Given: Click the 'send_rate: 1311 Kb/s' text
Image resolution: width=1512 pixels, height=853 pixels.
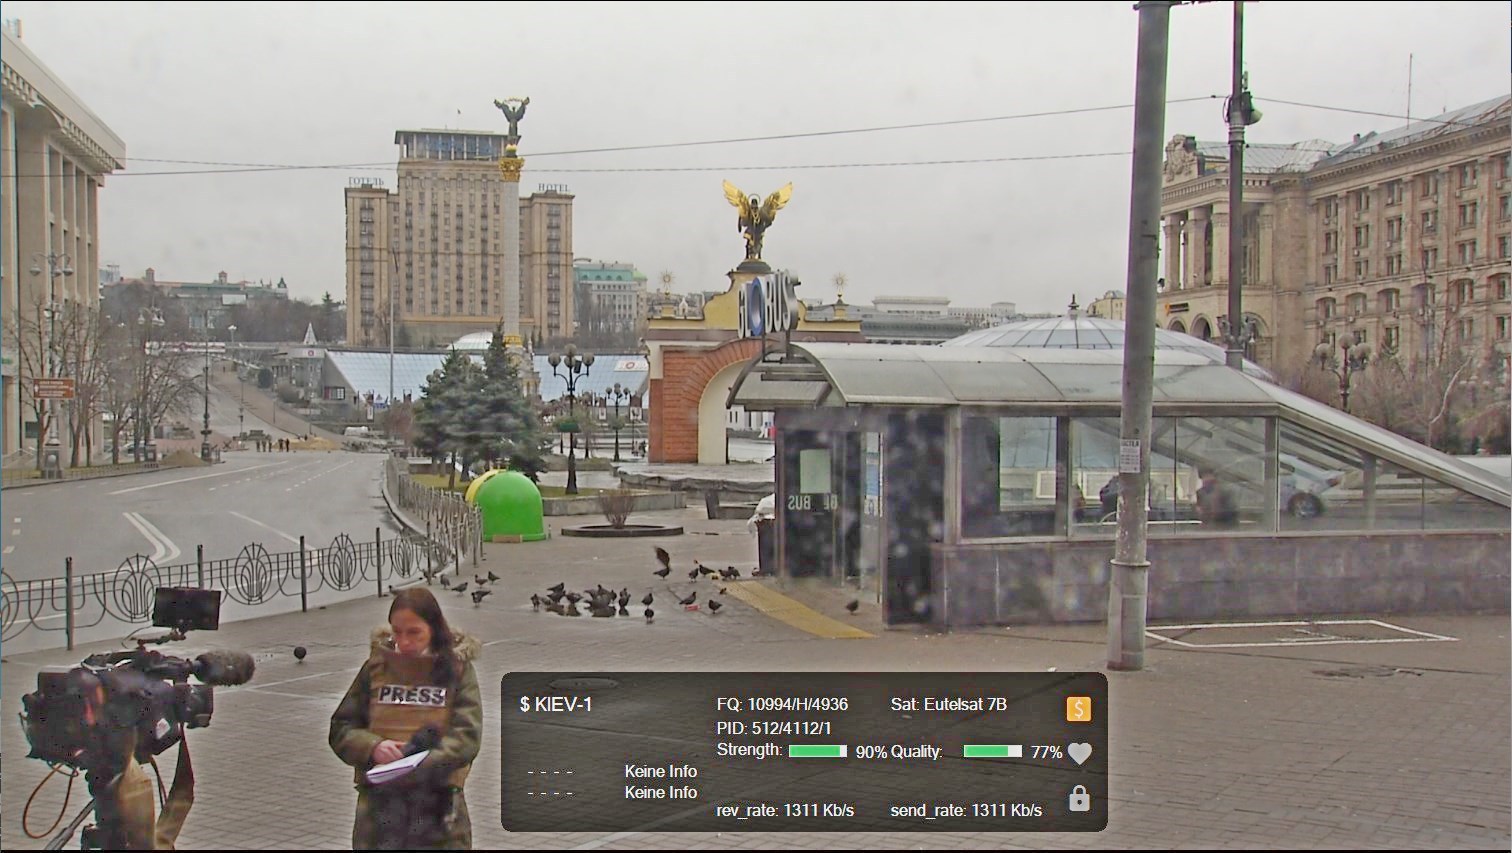Looking at the screenshot, I should pos(966,810).
